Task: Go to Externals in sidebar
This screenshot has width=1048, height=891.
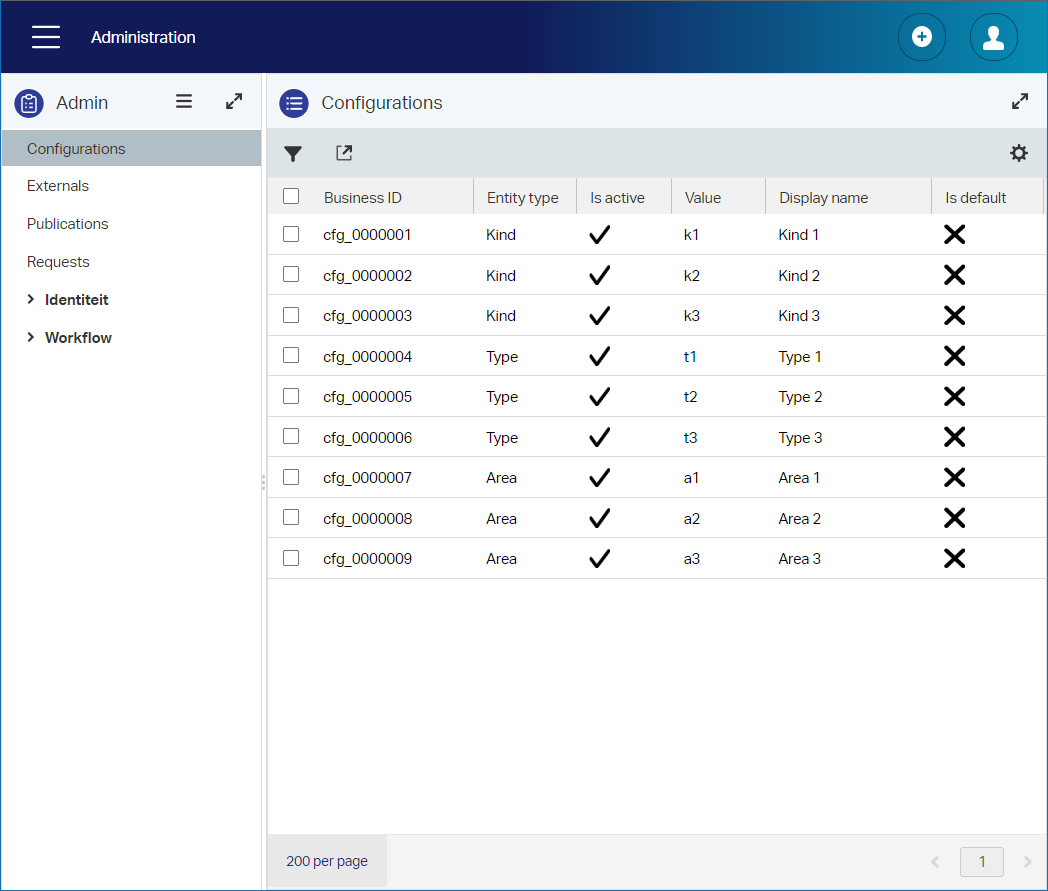Action: coord(58,186)
